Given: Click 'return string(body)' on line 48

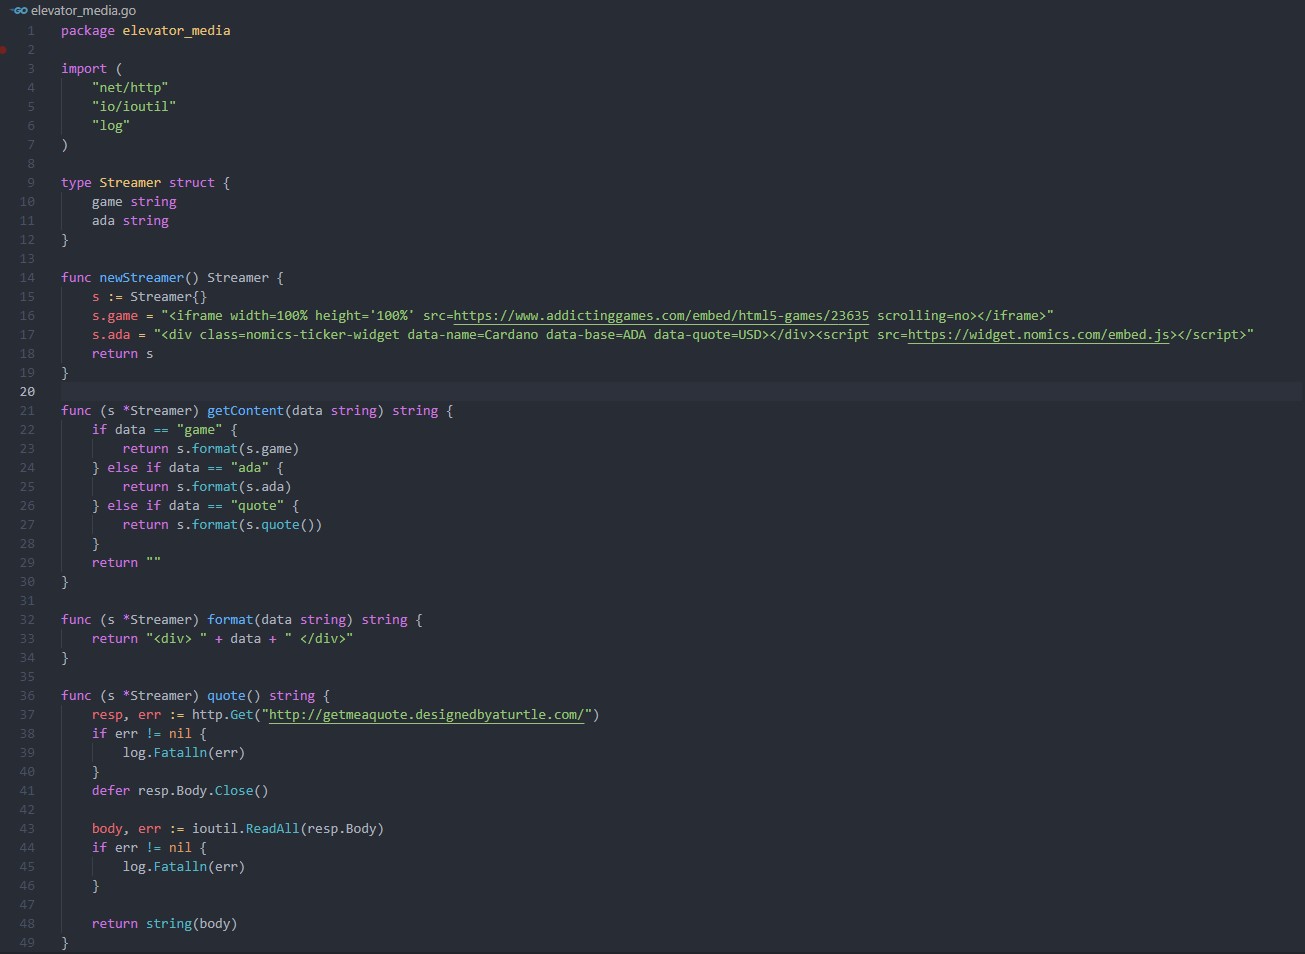Looking at the screenshot, I should (165, 923).
